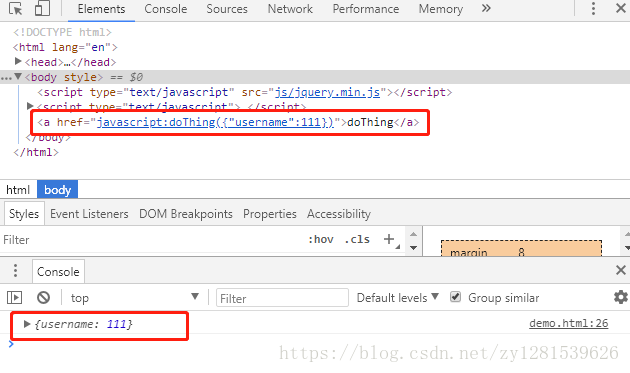The width and height of the screenshot is (630, 373).
Task: Expand the inline script element node
Action: pyautogui.click(x=30, y=106)
